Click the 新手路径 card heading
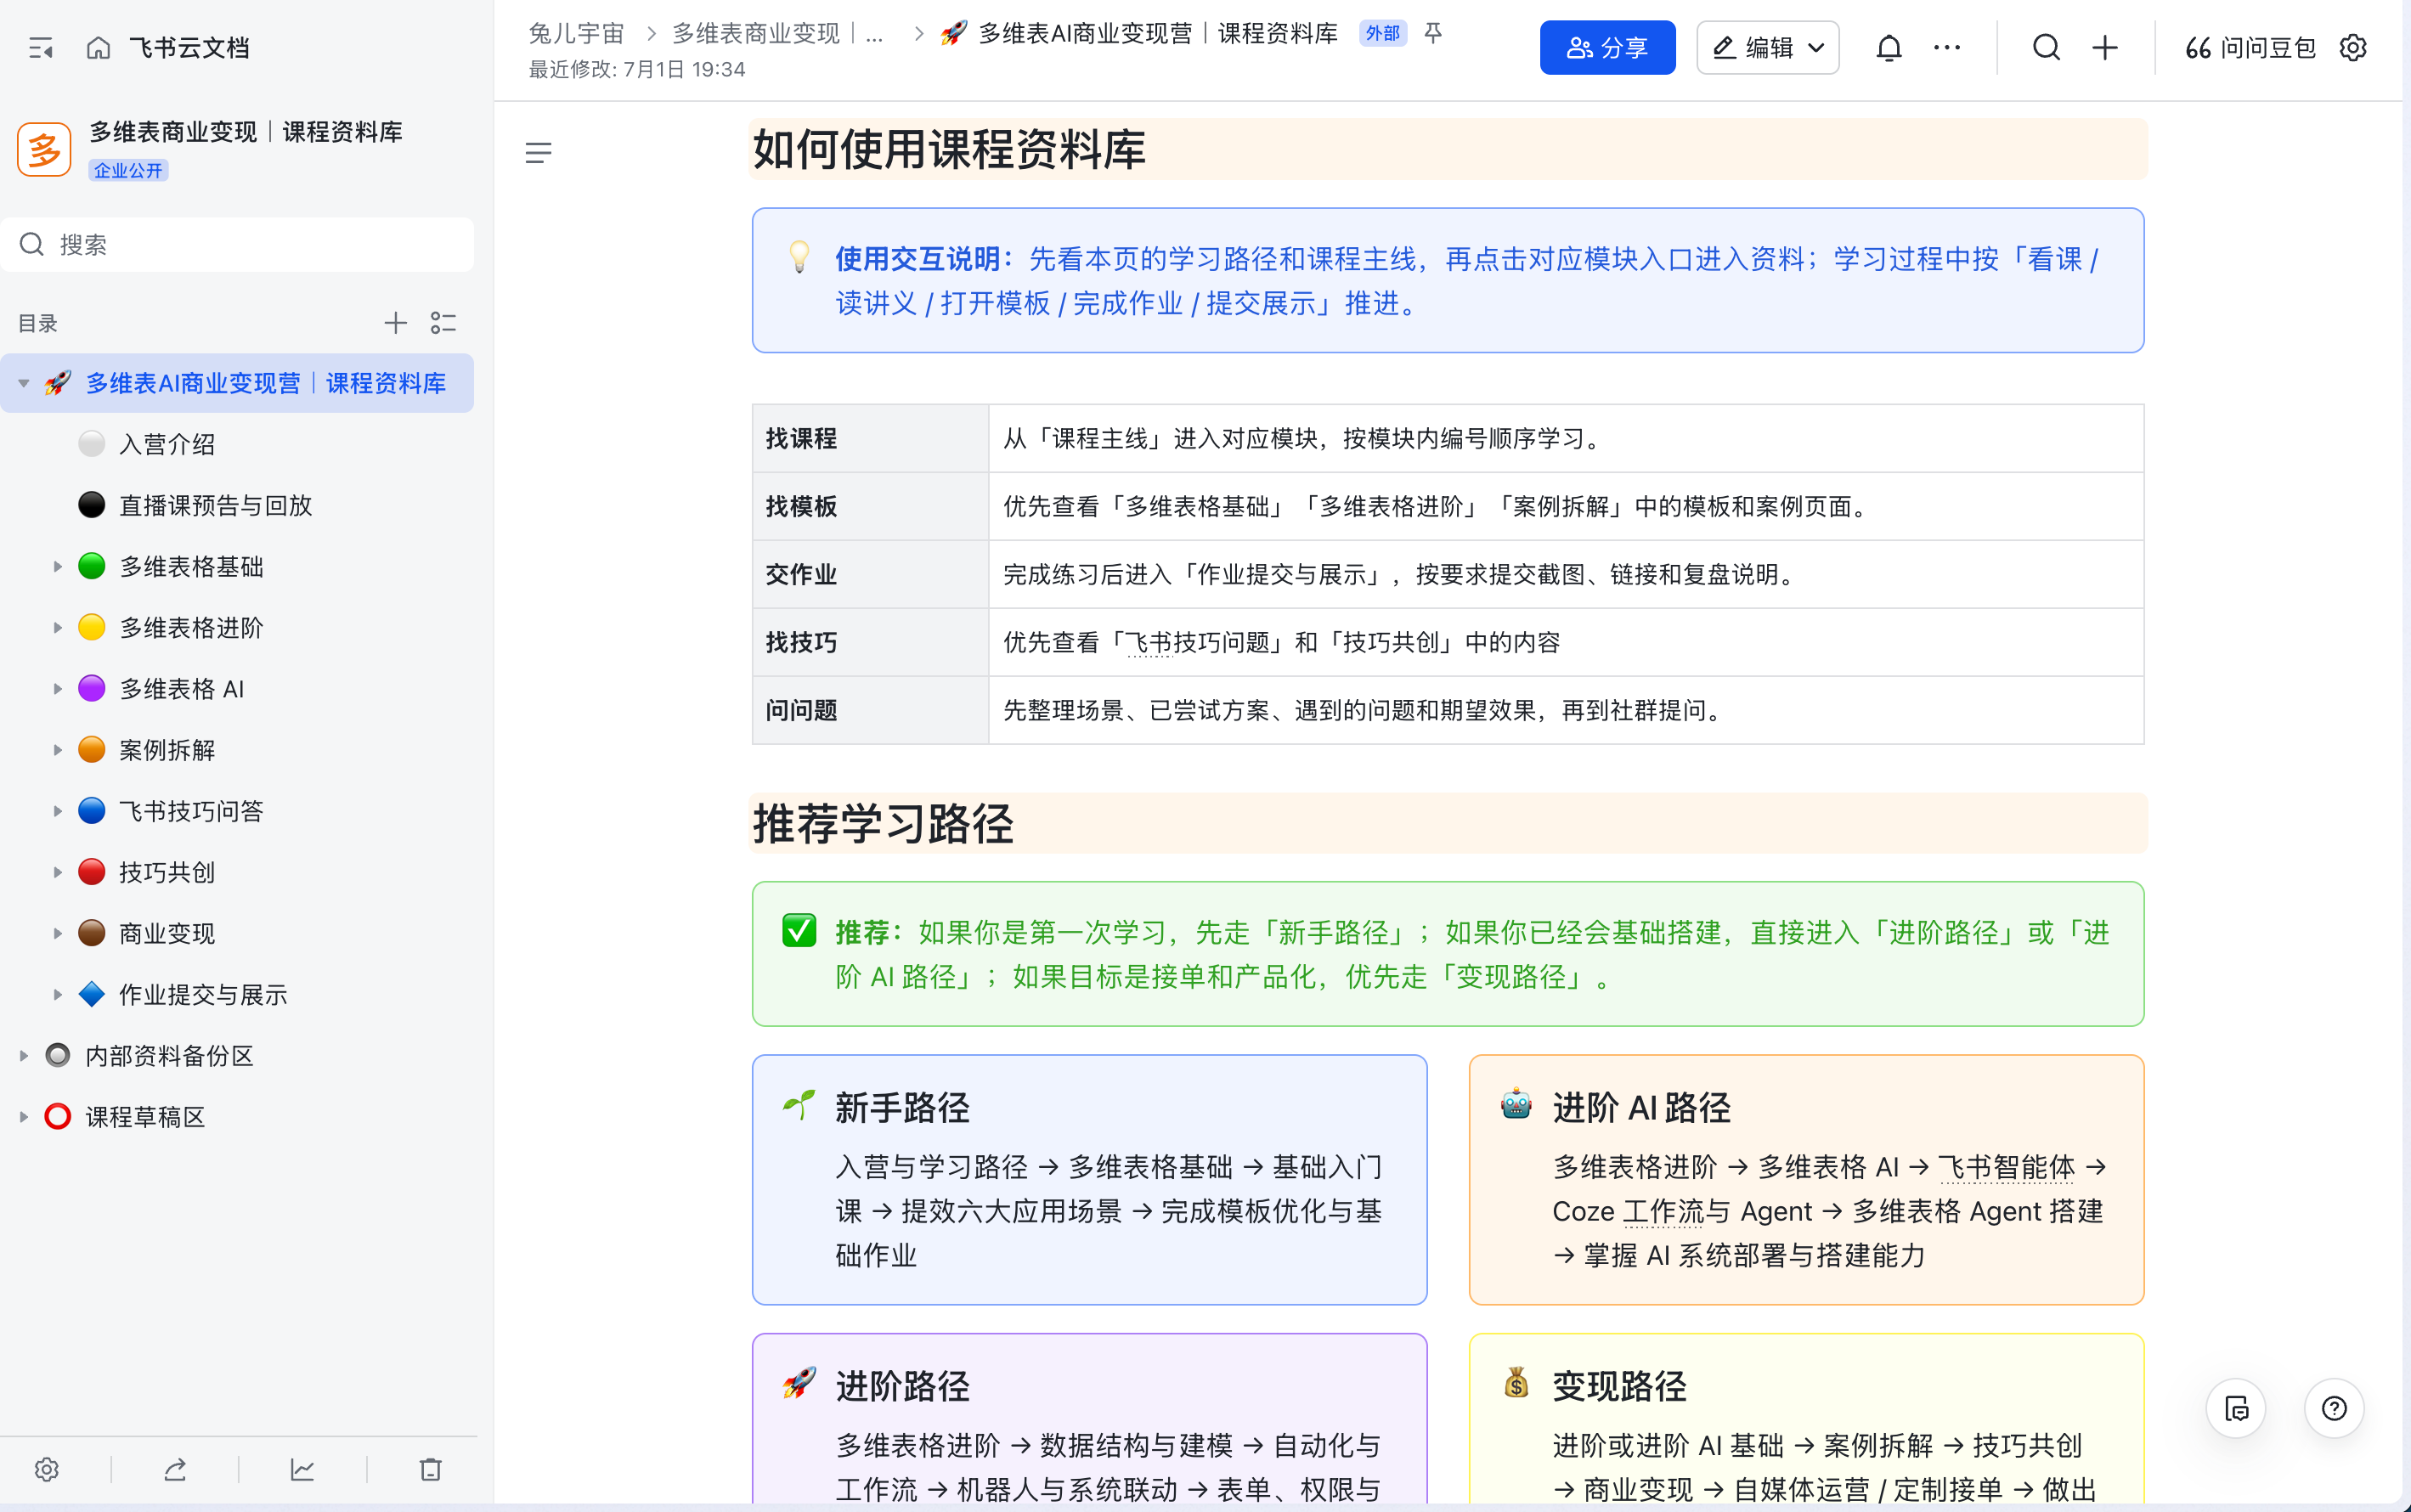 click(x=902, y=1107)
